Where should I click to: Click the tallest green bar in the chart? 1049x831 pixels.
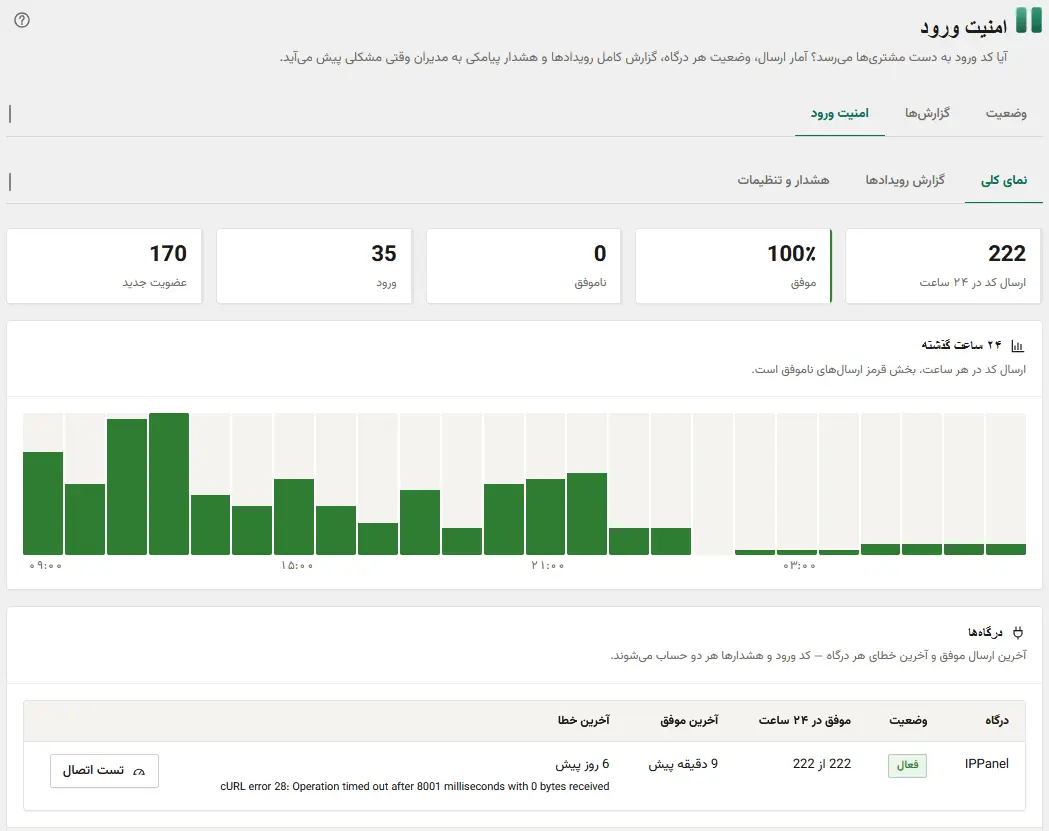click(169, 484)
